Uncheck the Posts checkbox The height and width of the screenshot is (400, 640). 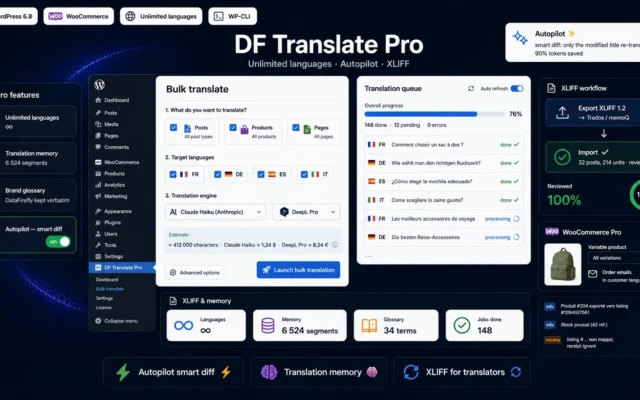pyautogui.click(x=173, y=128)
